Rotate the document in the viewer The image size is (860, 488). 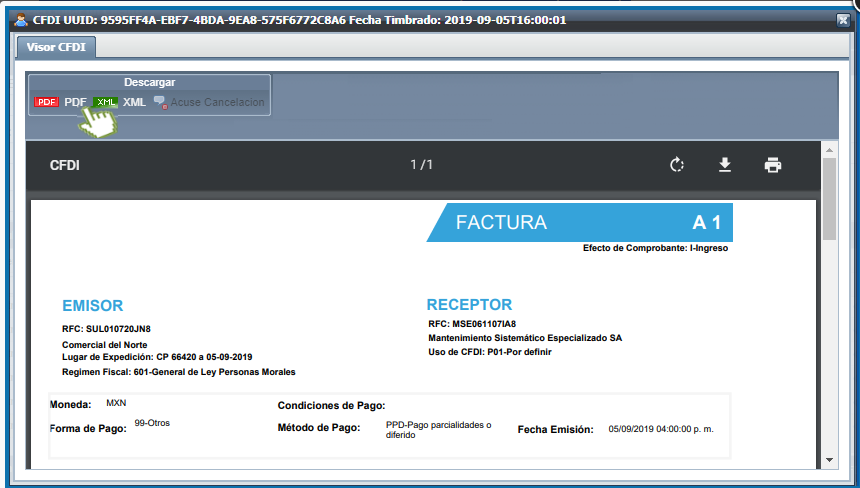coord(677,165)
